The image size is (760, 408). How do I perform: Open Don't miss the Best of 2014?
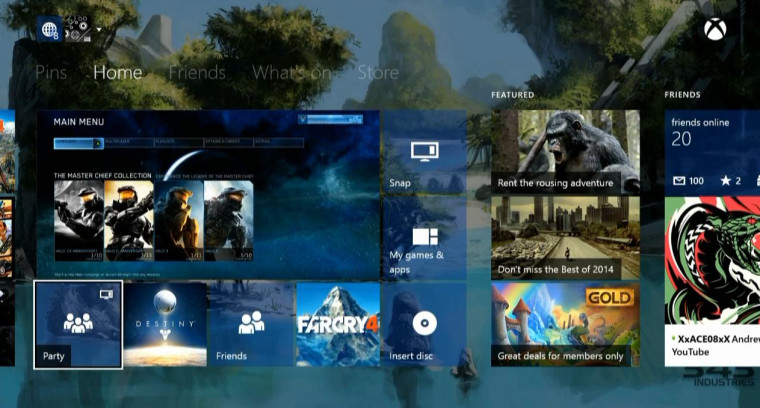pos(565,238)
